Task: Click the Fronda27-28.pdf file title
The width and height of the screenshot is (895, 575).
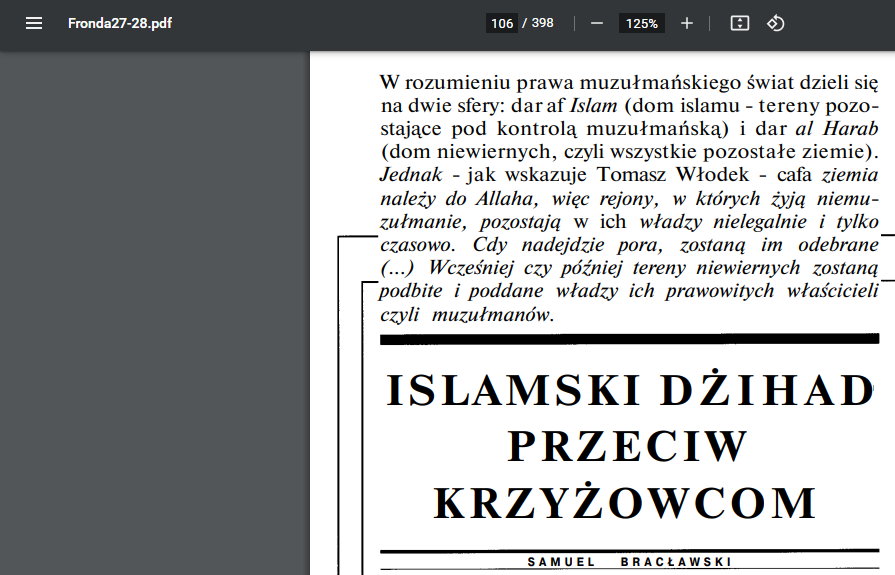Action: (x=120, y=23)
